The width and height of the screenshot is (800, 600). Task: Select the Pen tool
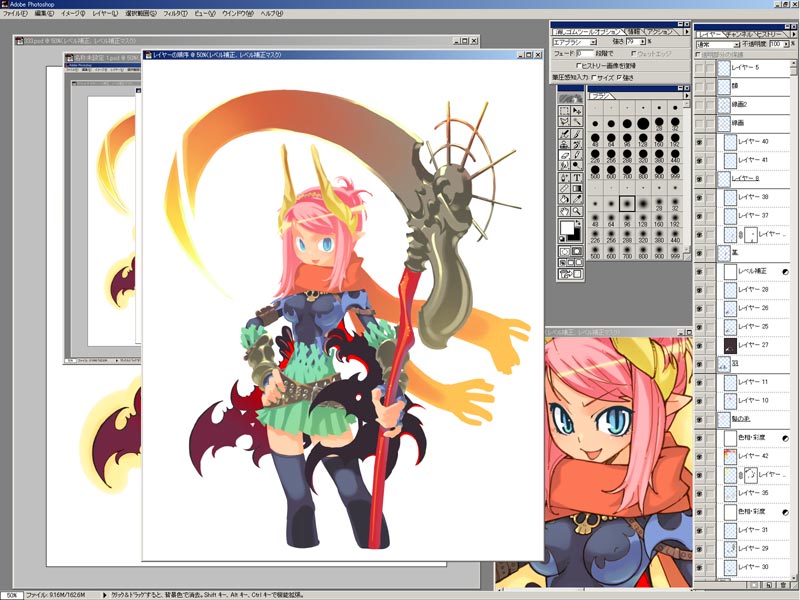(564, 178)
